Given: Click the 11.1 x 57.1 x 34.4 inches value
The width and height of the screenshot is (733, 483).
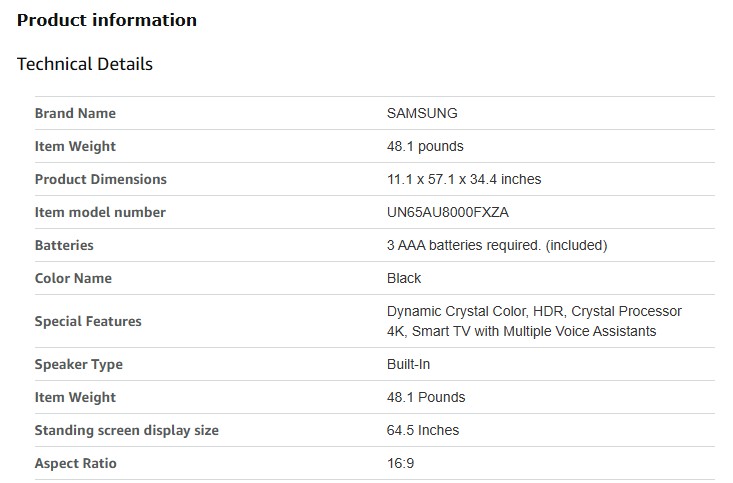Looking at the screenshot, I should point(464,179).
